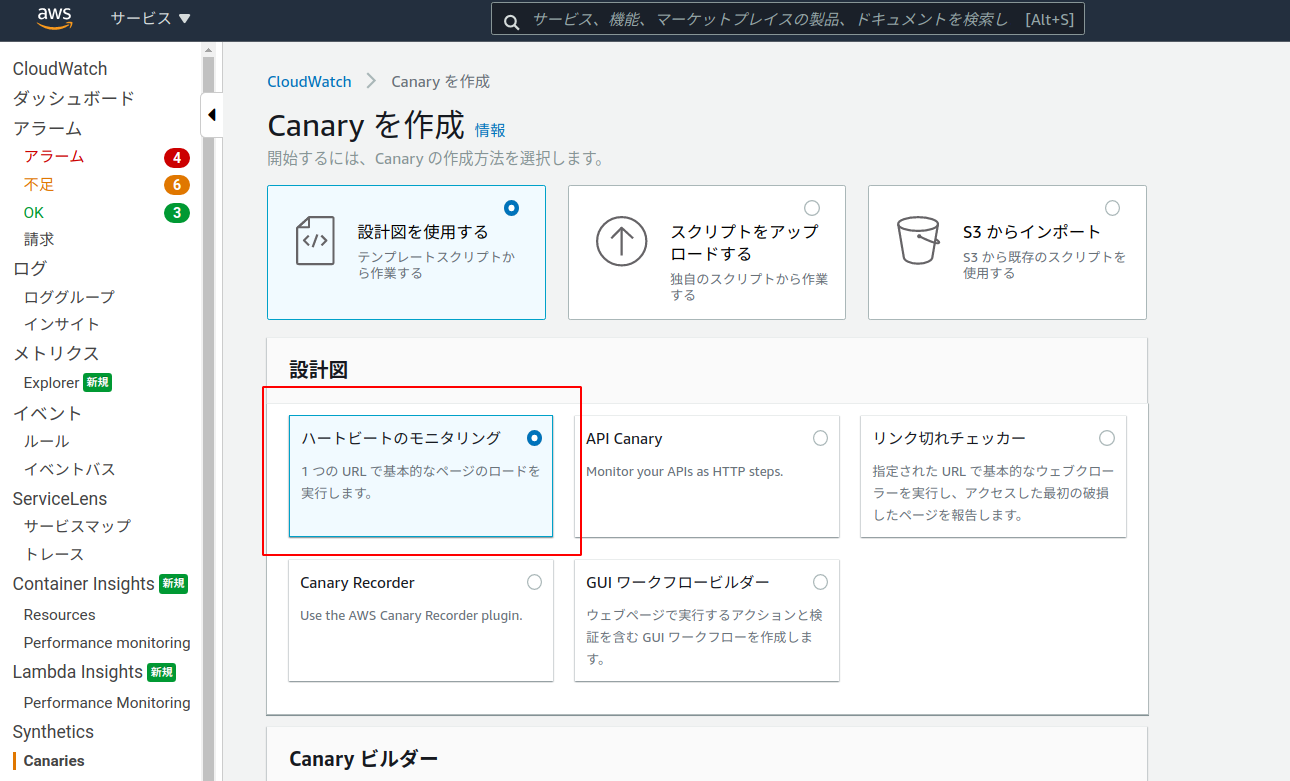The image size is (1290, 781).
Task: Open the 不足 alarms link
Action: 39,185
